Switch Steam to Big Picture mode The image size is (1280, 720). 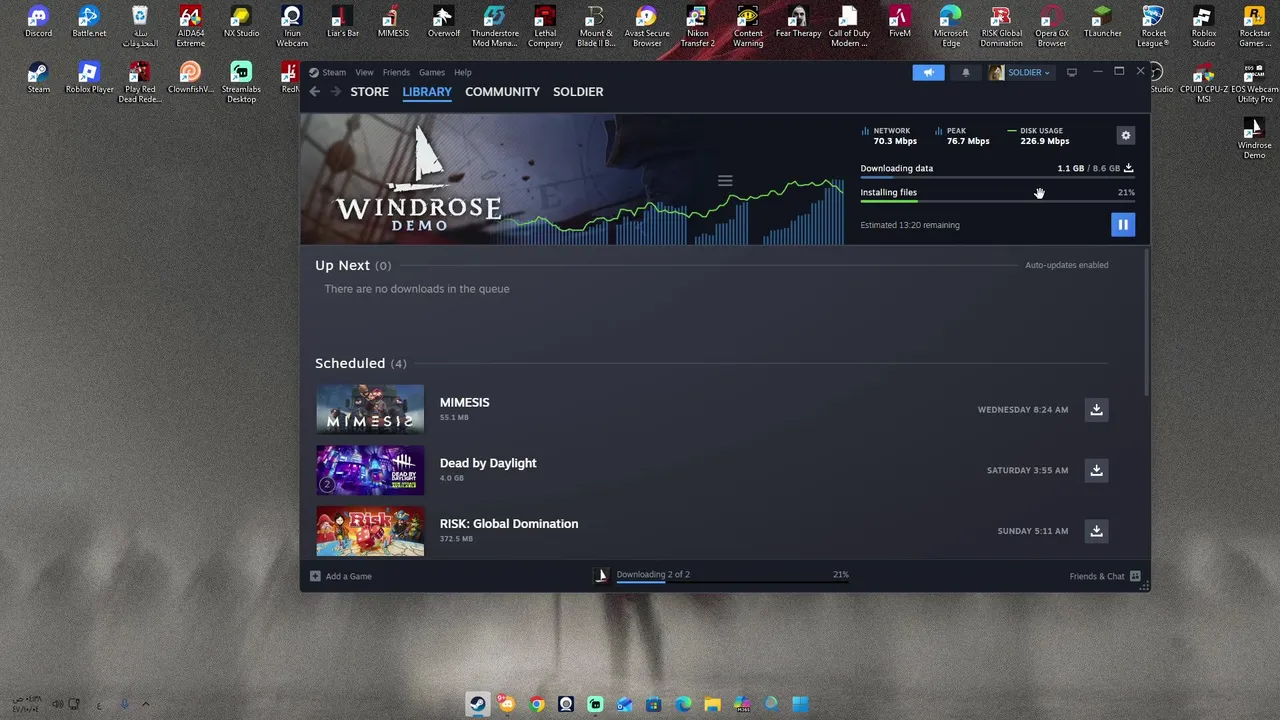(1072, 72)
